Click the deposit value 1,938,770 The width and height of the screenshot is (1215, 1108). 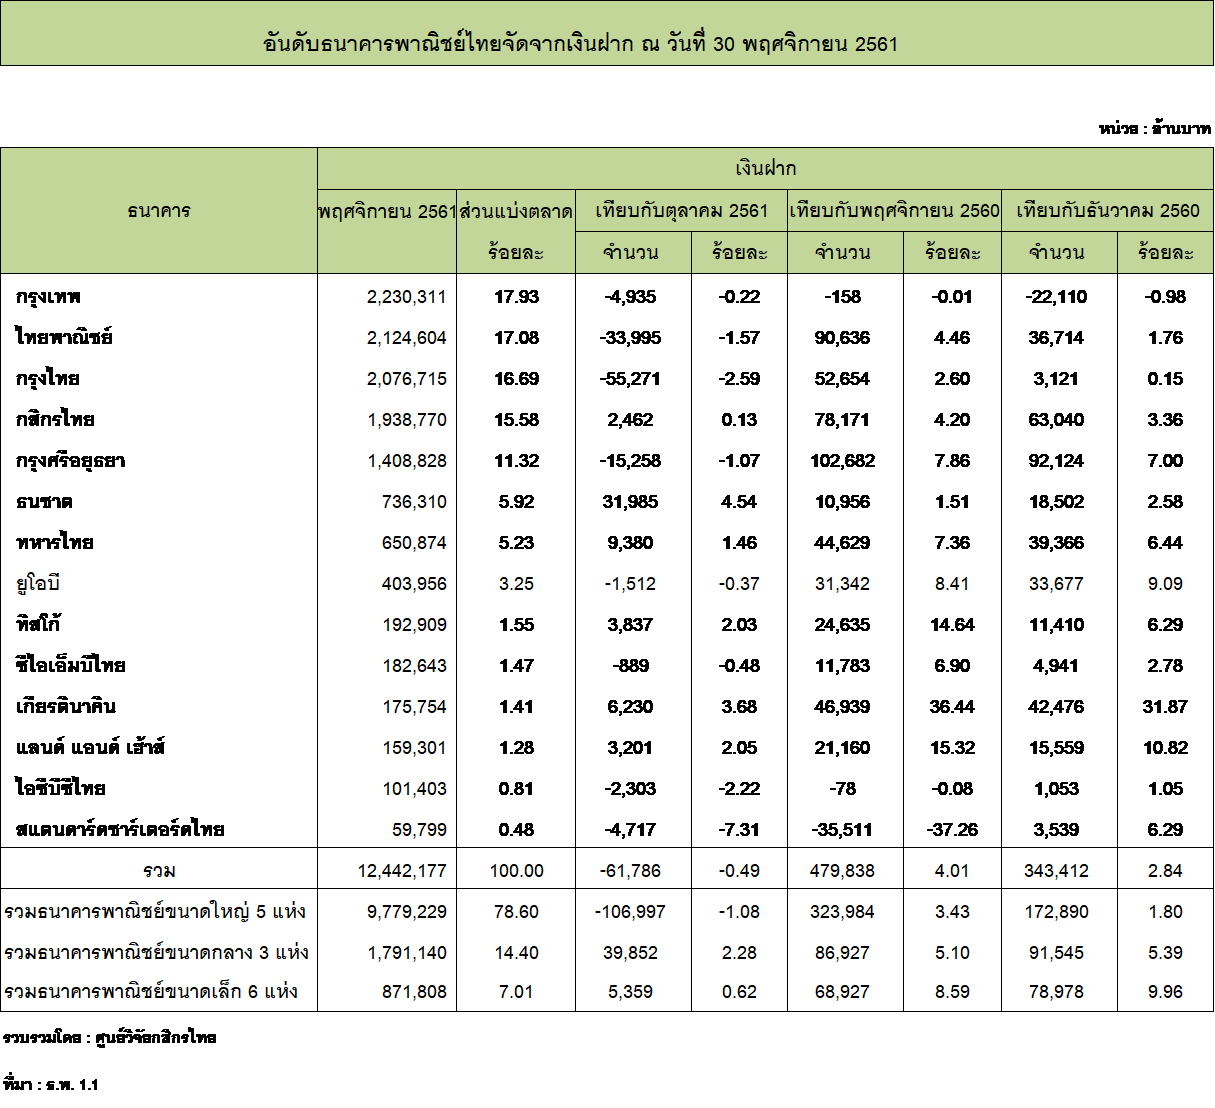click(x=406, y=420)
